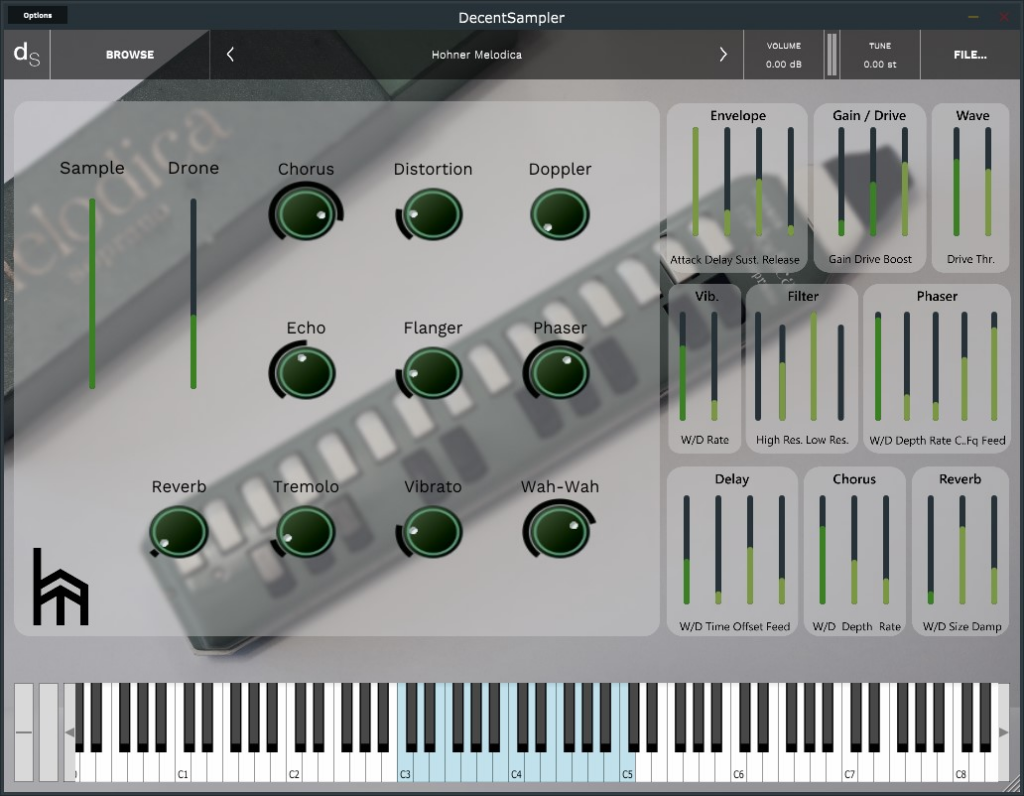Viewport: 1024px width, 796px height.
Task: Click the Hohner Melodica preset name
Action: pos(477,55)
